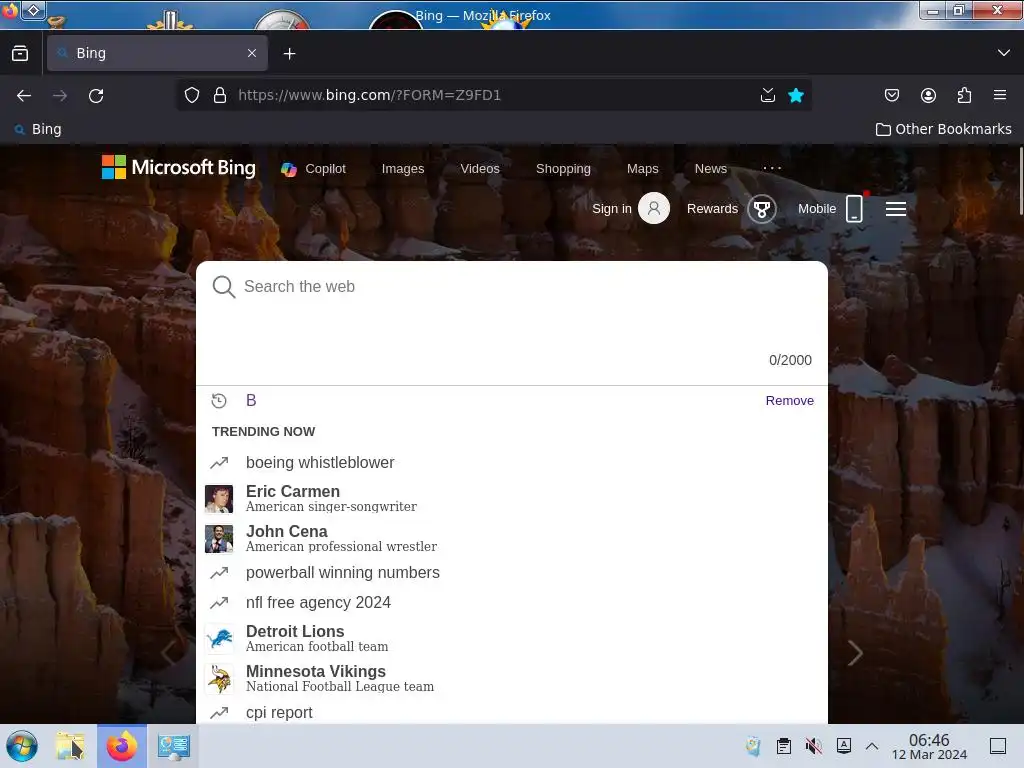Click the Mobile text link
The image size is (1024, 768).
click(x=816, y=209)
